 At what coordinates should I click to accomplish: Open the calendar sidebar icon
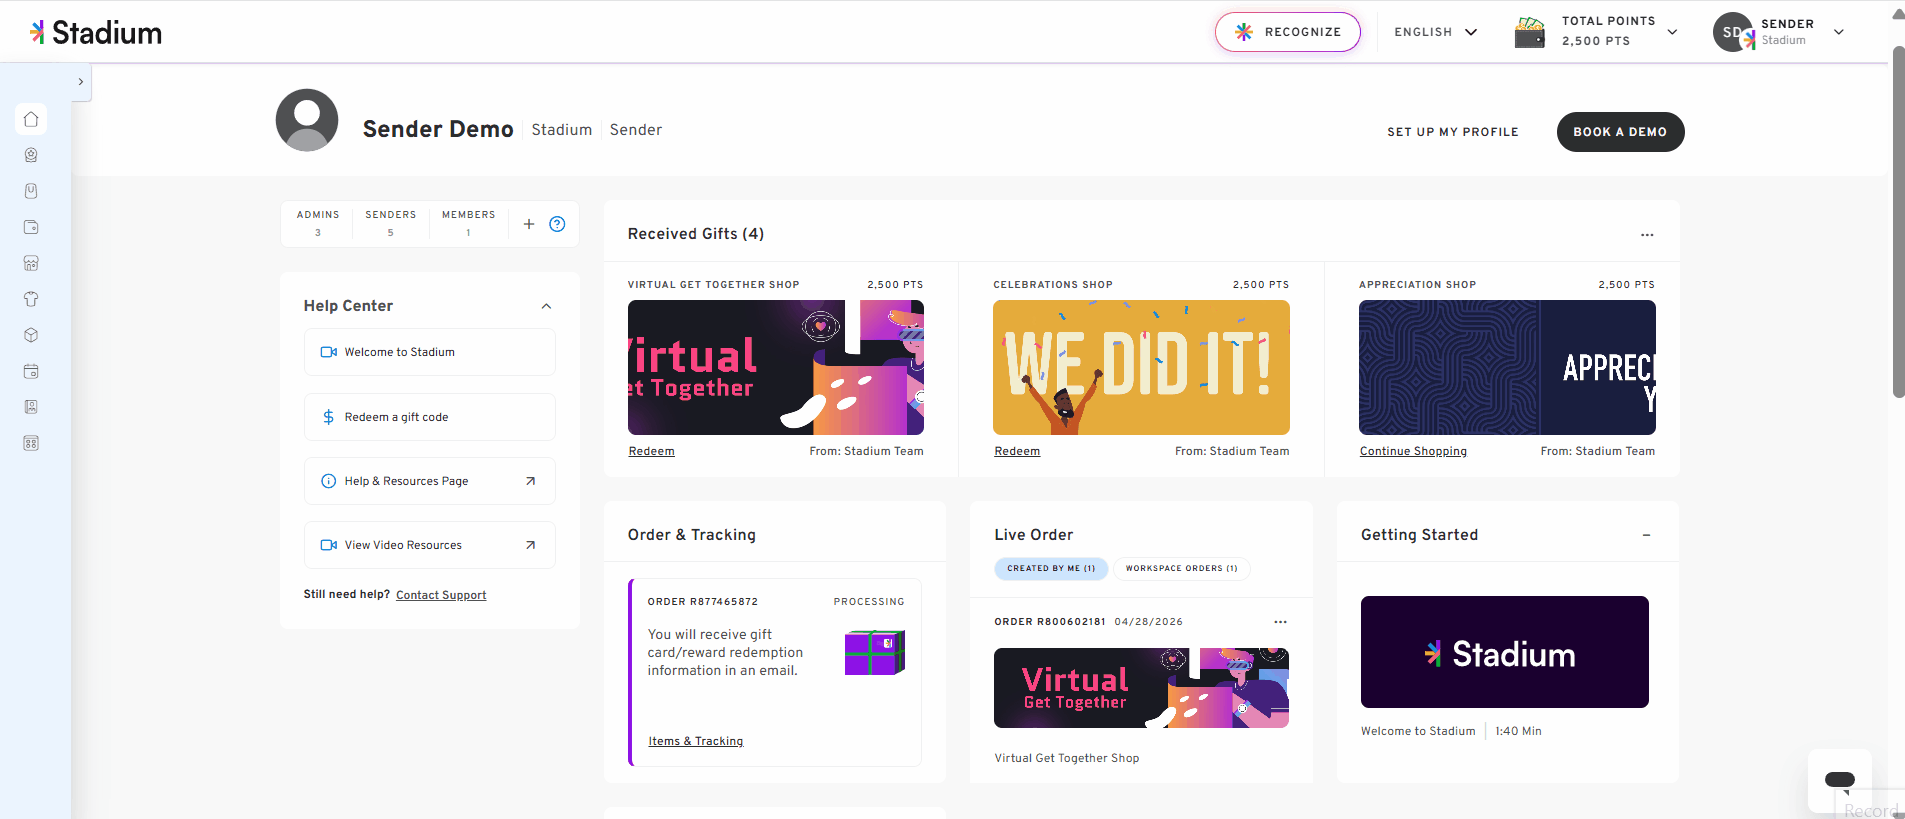31,371
